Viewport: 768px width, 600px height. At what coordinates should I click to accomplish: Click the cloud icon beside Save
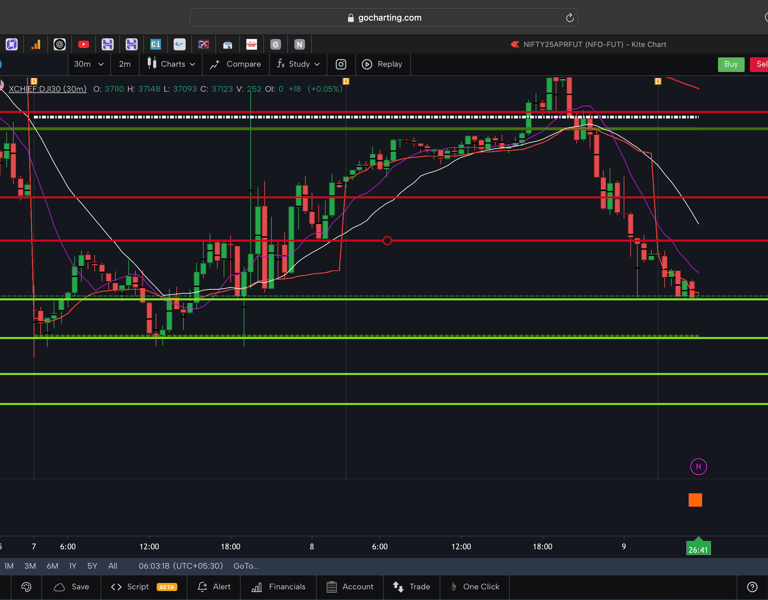(59, 587)
